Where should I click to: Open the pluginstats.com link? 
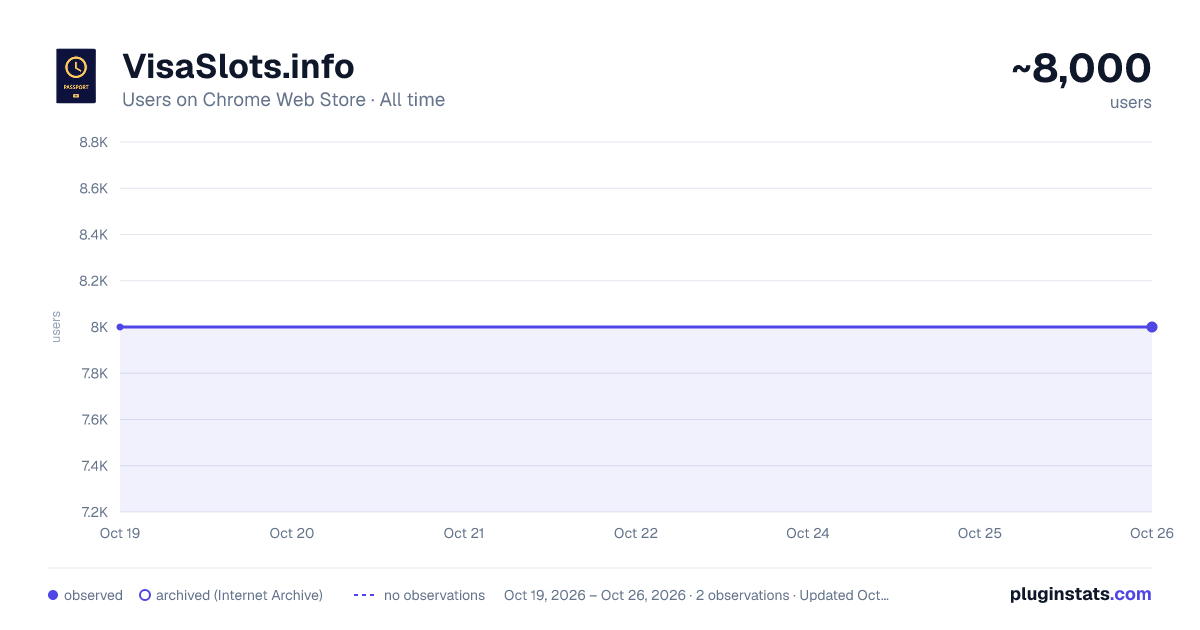[1080, 594]
